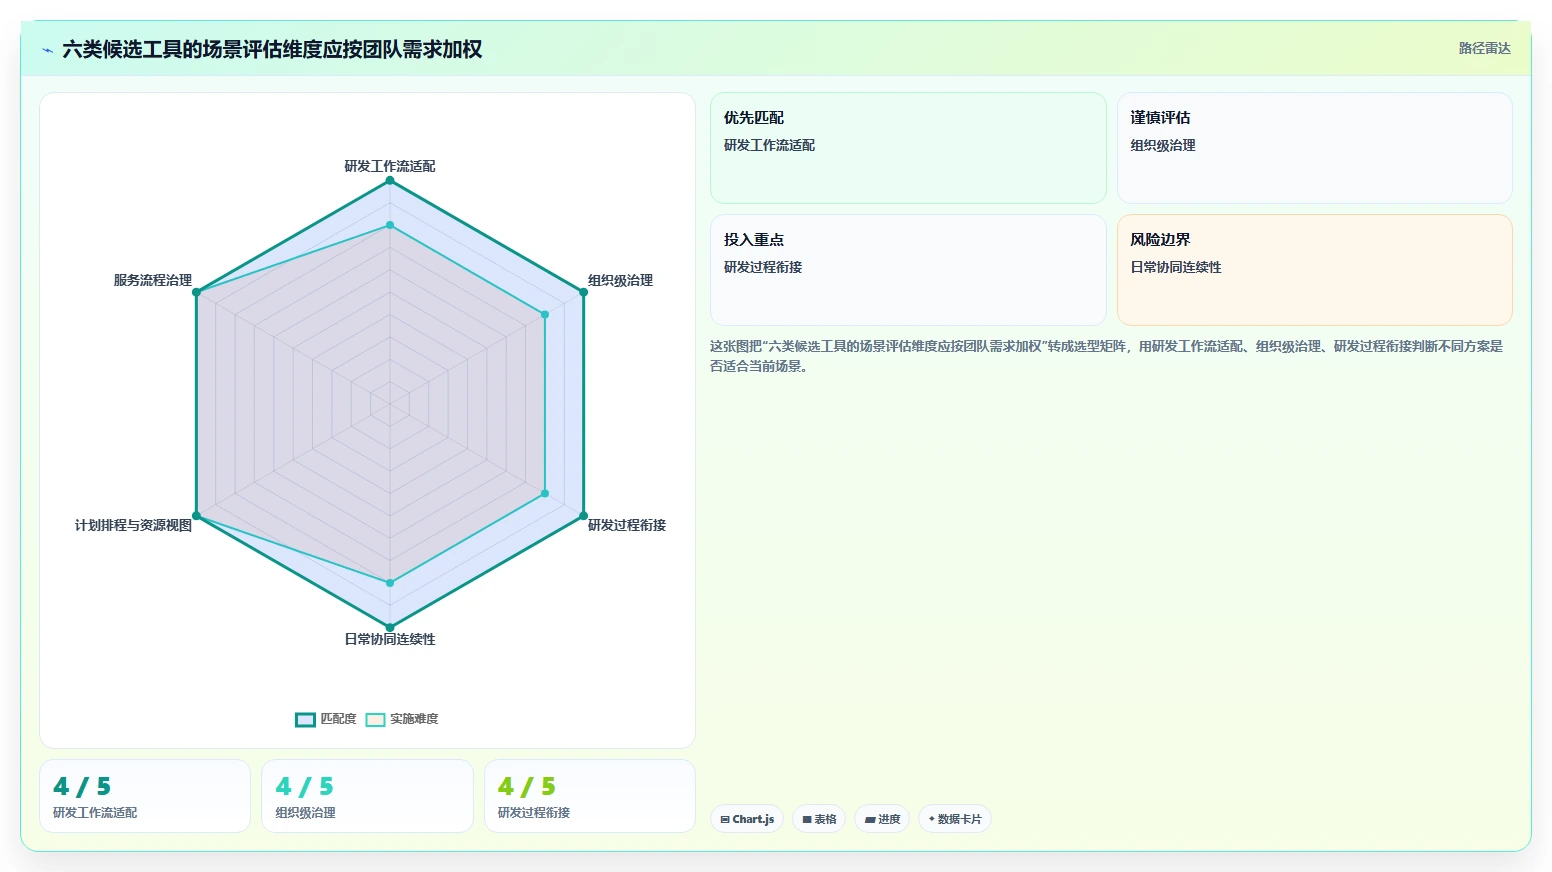Click the 计划排程与资源视图 axis label
1552x872 pixels.
[133, 525]
